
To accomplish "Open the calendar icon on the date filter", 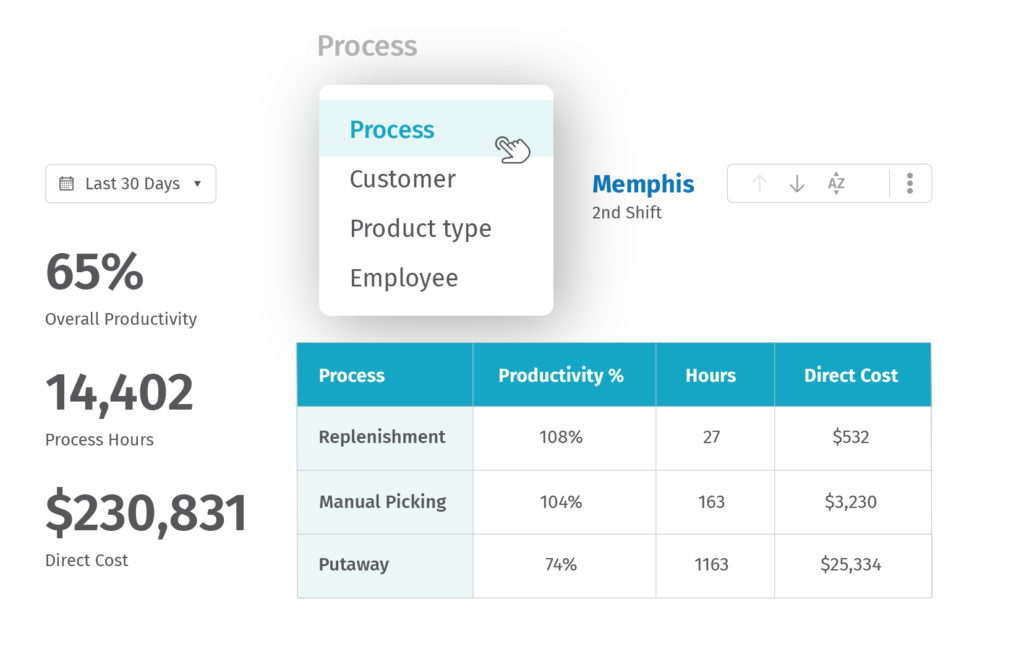I will (x=64, y=183).
